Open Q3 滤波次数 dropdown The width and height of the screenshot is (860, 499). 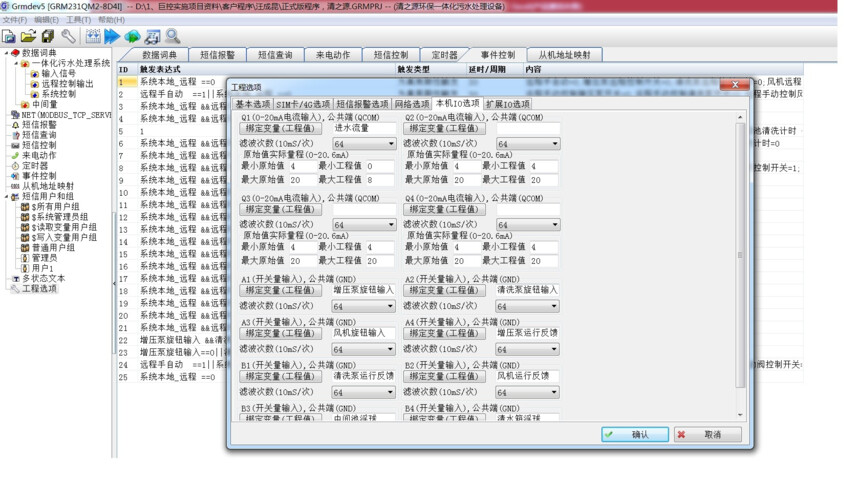coord(364,225)
